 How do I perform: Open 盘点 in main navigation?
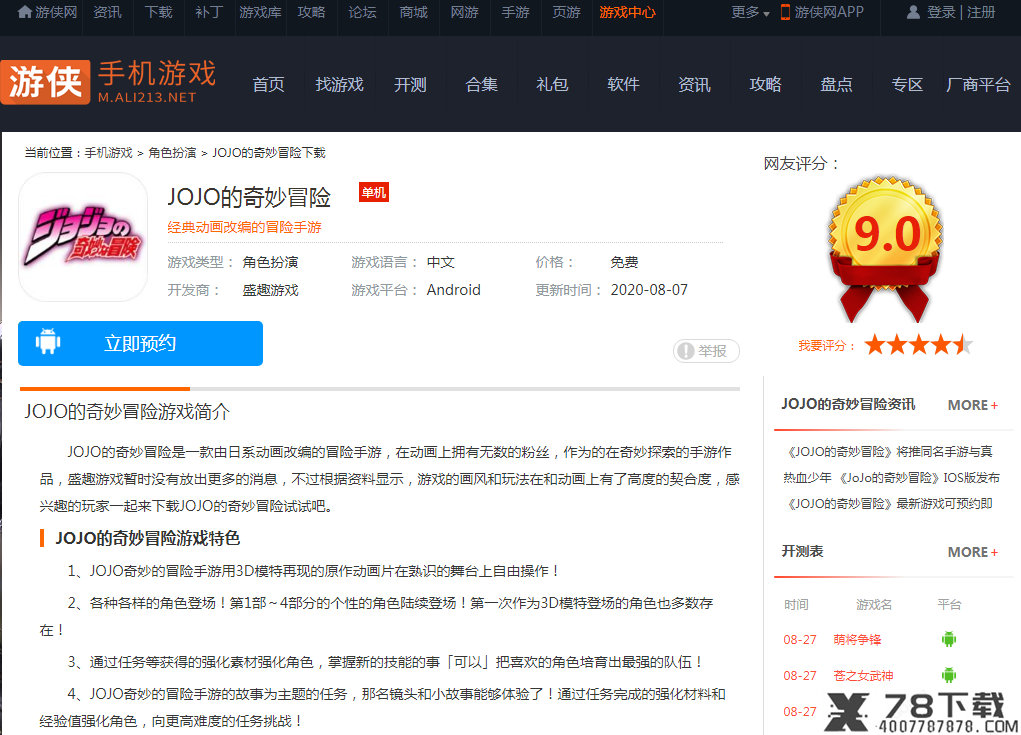[x=836, y=85]
